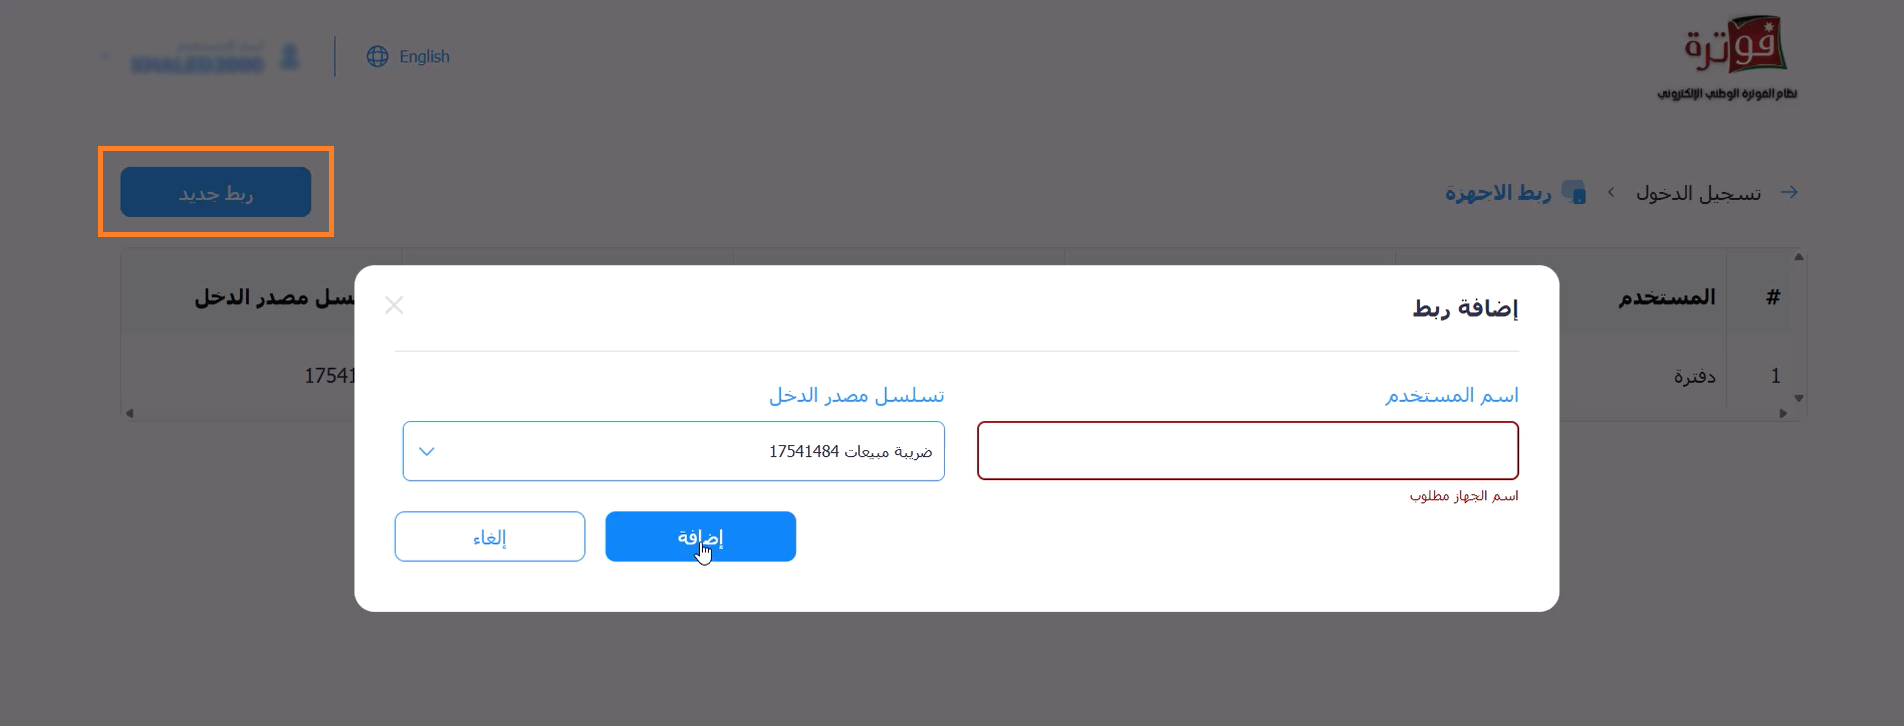
Task: Click the table's scroll left arrow
Action: tap(129, 413)
